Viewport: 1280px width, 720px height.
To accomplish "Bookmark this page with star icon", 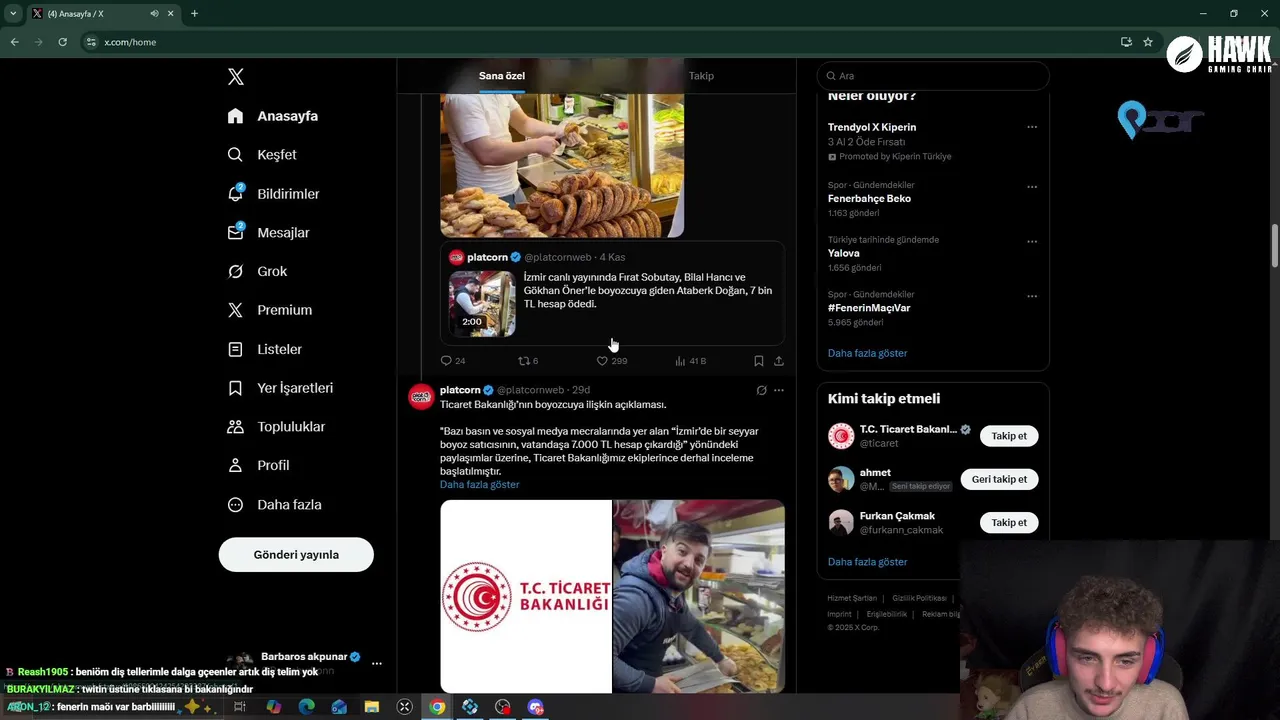I will click(1148, 42).
